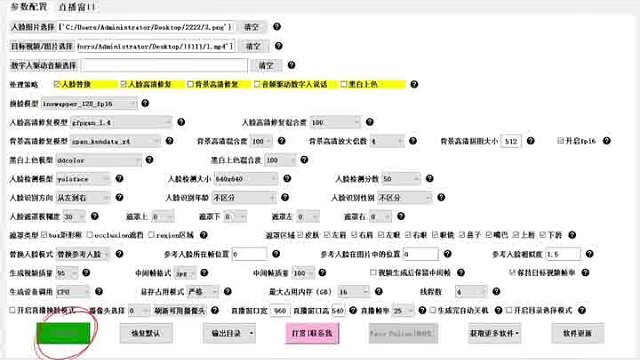The image size is (640, 360).
Task: Click help icon after 遮罩右 dropdown
Action: [401, 216]
